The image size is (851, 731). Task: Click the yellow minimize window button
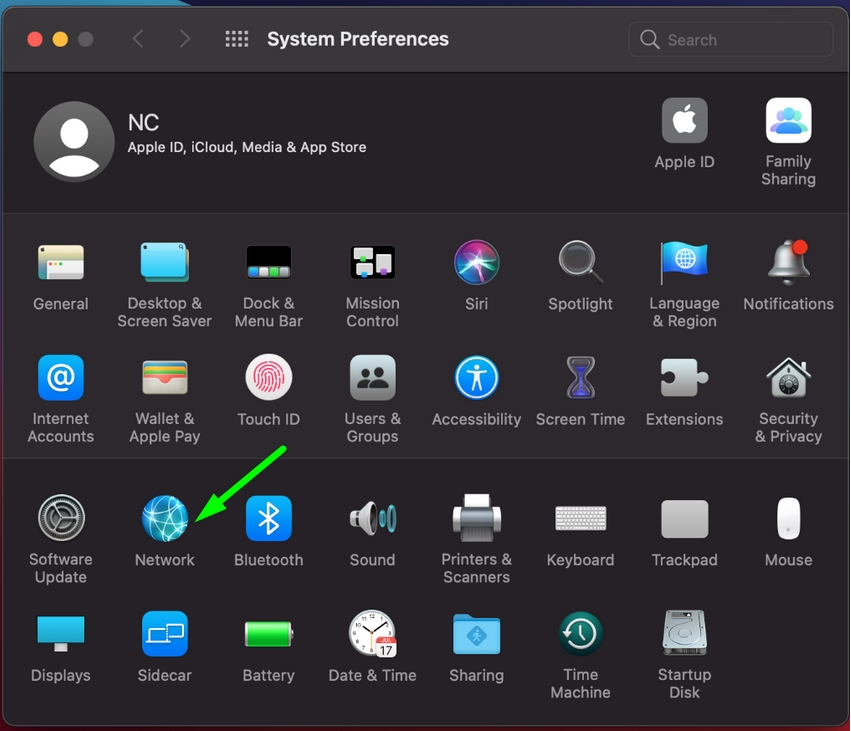[60, 40]
